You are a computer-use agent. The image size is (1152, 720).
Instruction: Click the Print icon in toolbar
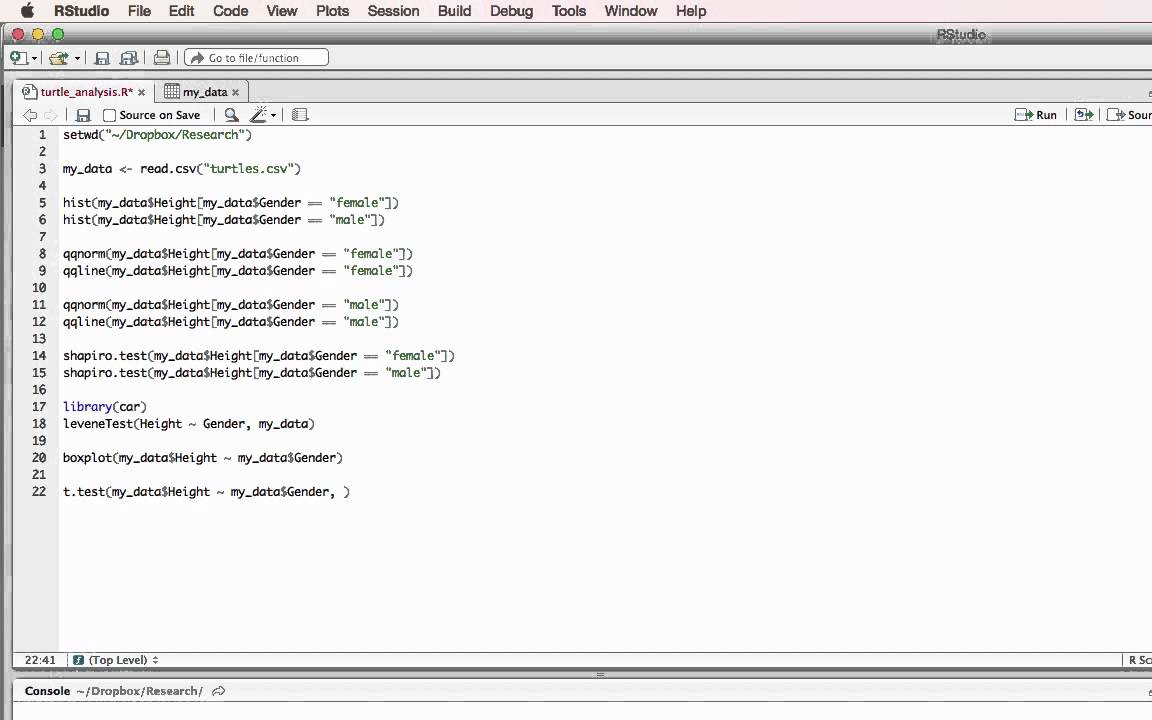click(x=162, y=57)
